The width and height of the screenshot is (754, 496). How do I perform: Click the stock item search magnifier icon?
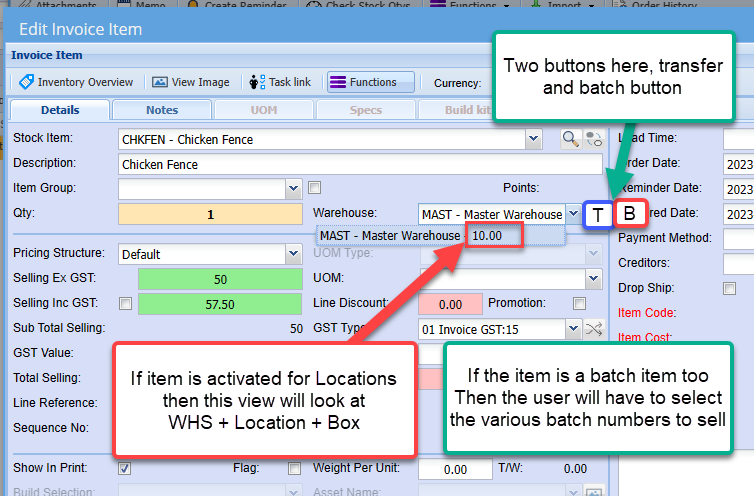point(570,139)
